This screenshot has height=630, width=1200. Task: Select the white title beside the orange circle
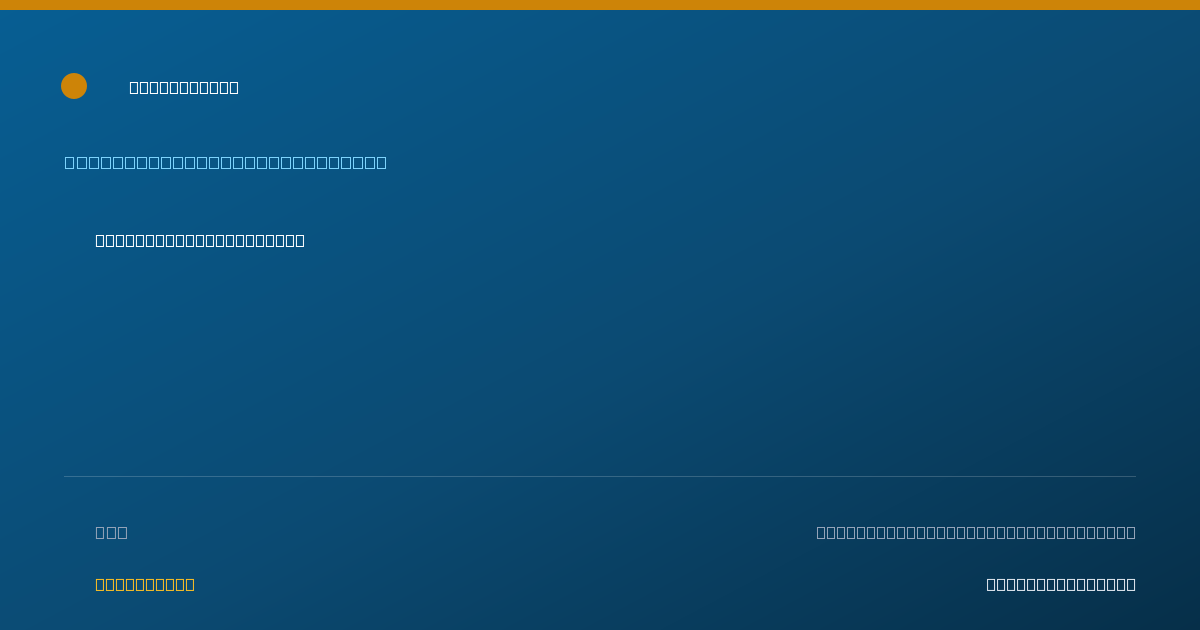[x=184, y=87]
